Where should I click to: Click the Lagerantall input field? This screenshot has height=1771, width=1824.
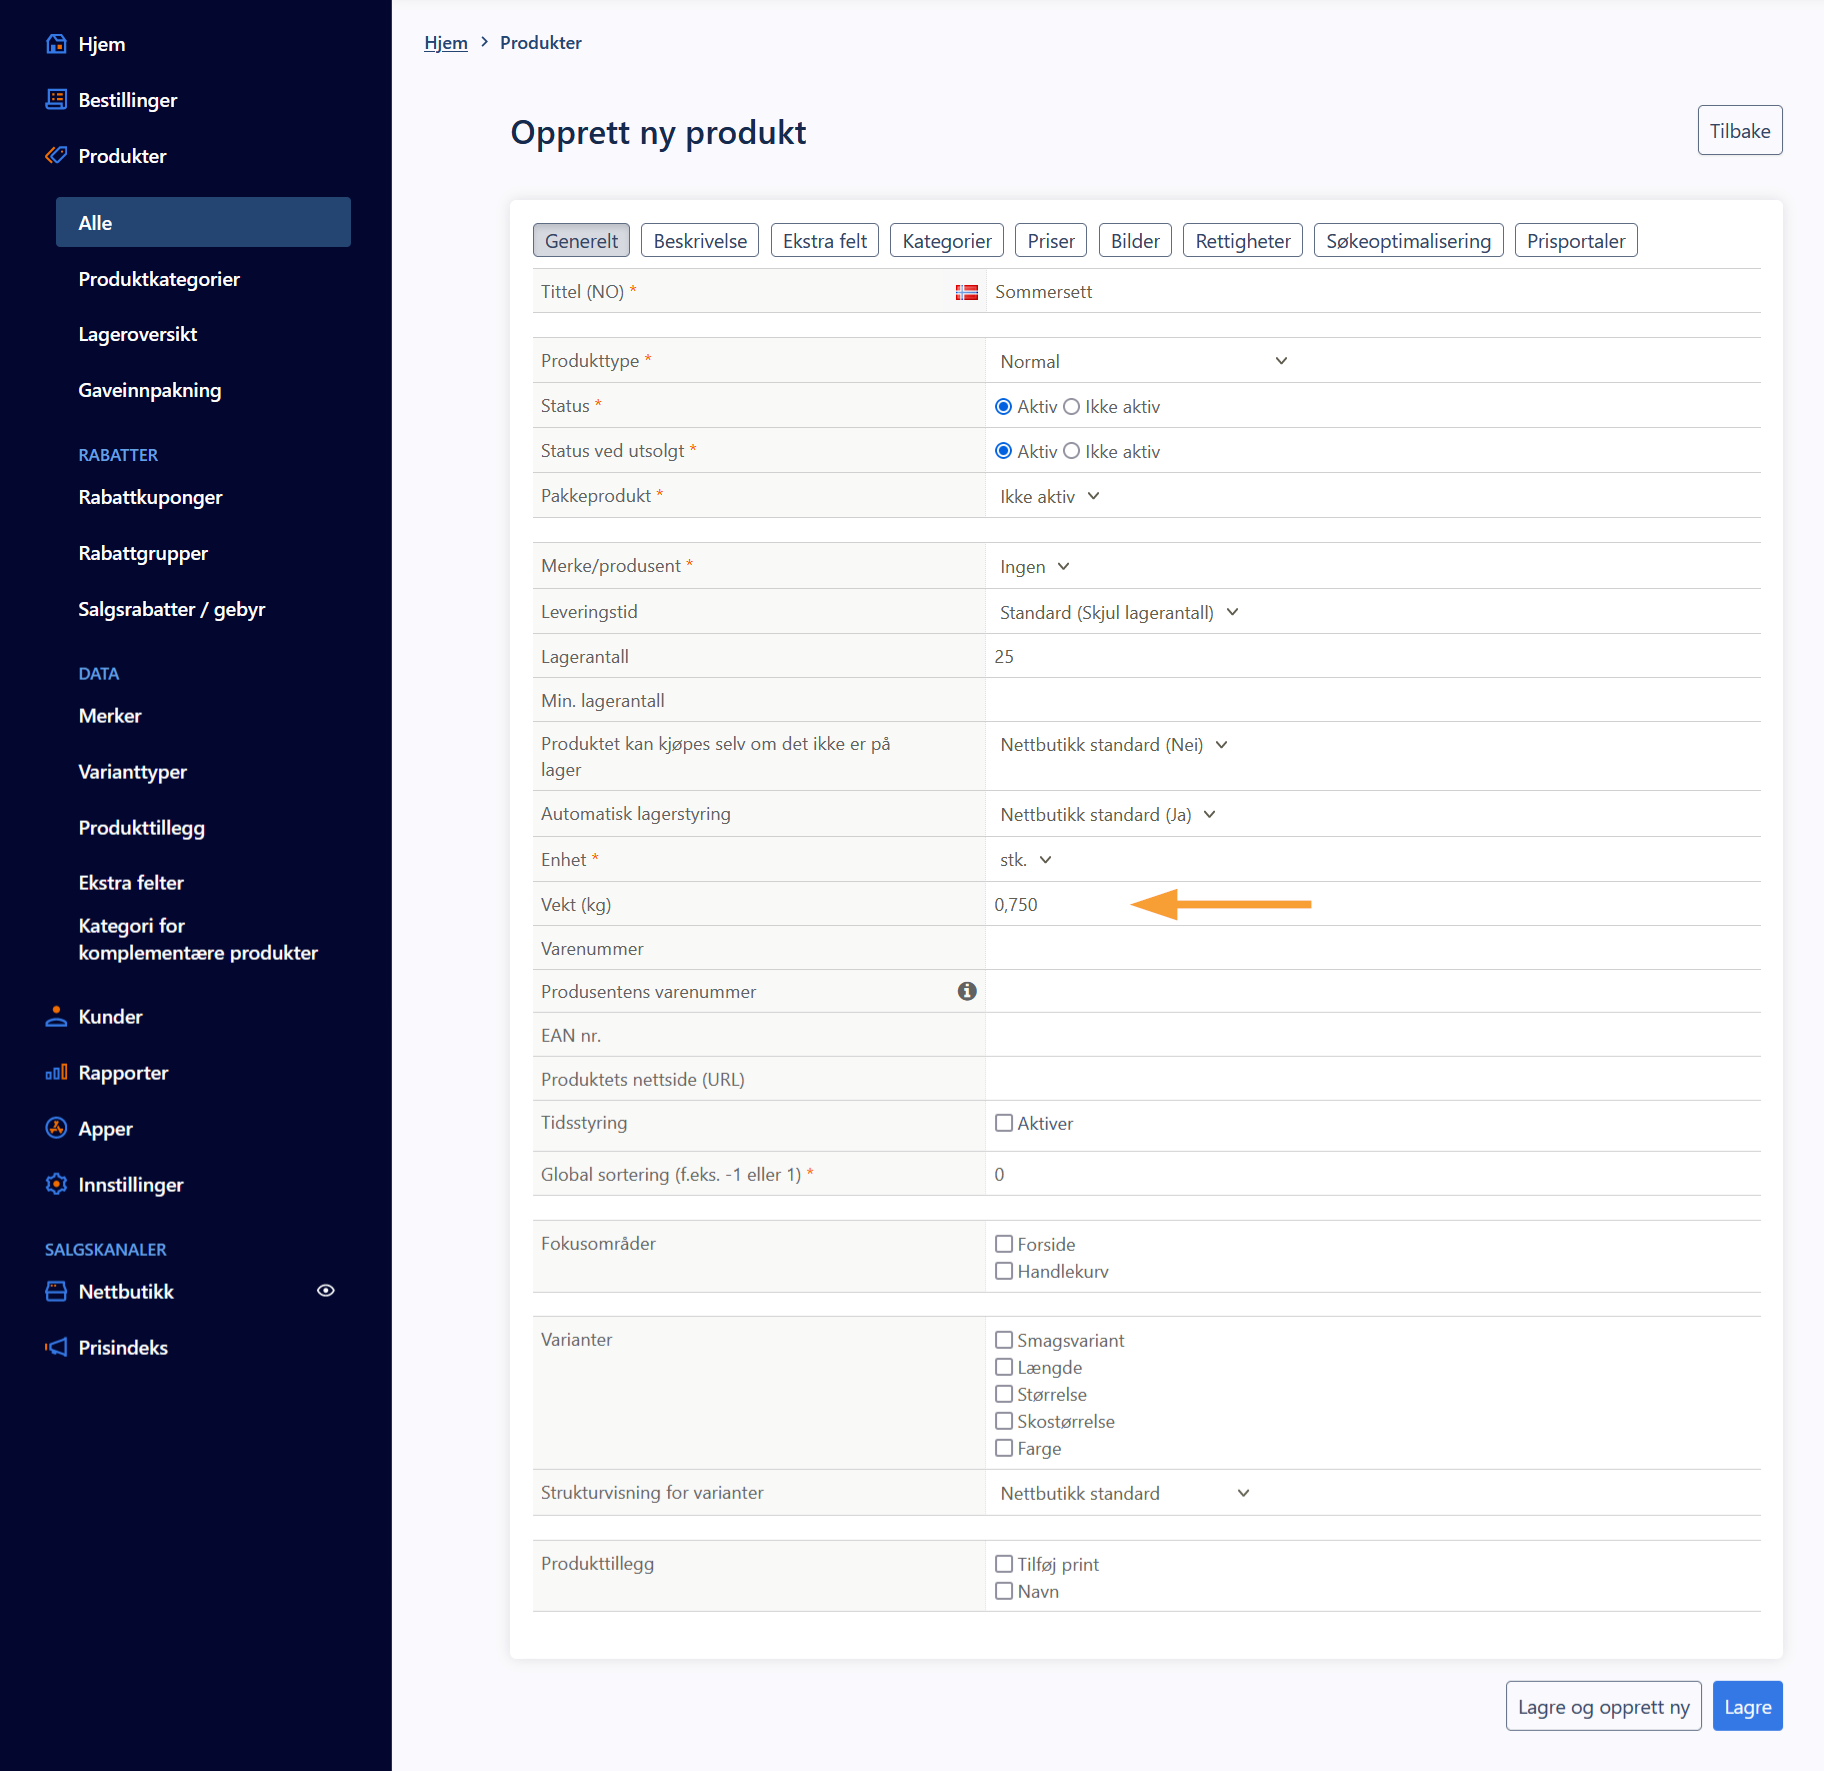1372,656
